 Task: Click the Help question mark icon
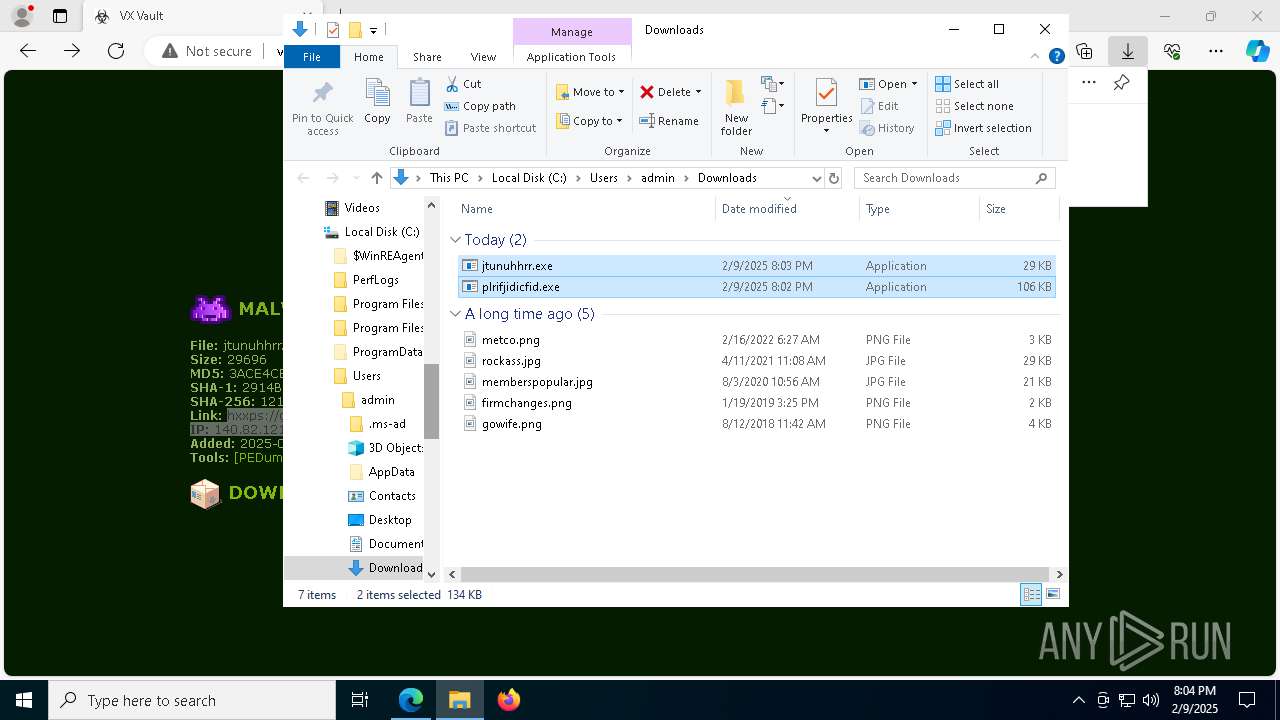(x=1056, y=57)
